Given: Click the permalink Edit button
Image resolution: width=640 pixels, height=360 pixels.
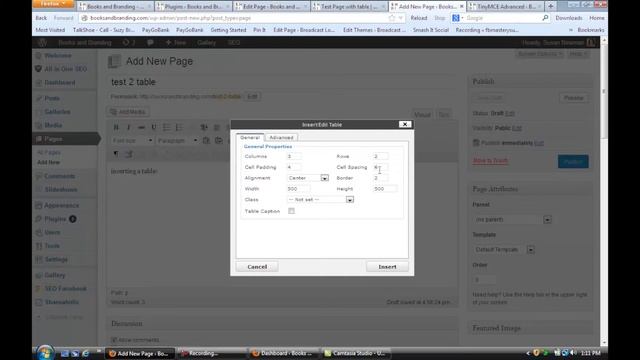Looking at the screenshot, I should point(252,97).
